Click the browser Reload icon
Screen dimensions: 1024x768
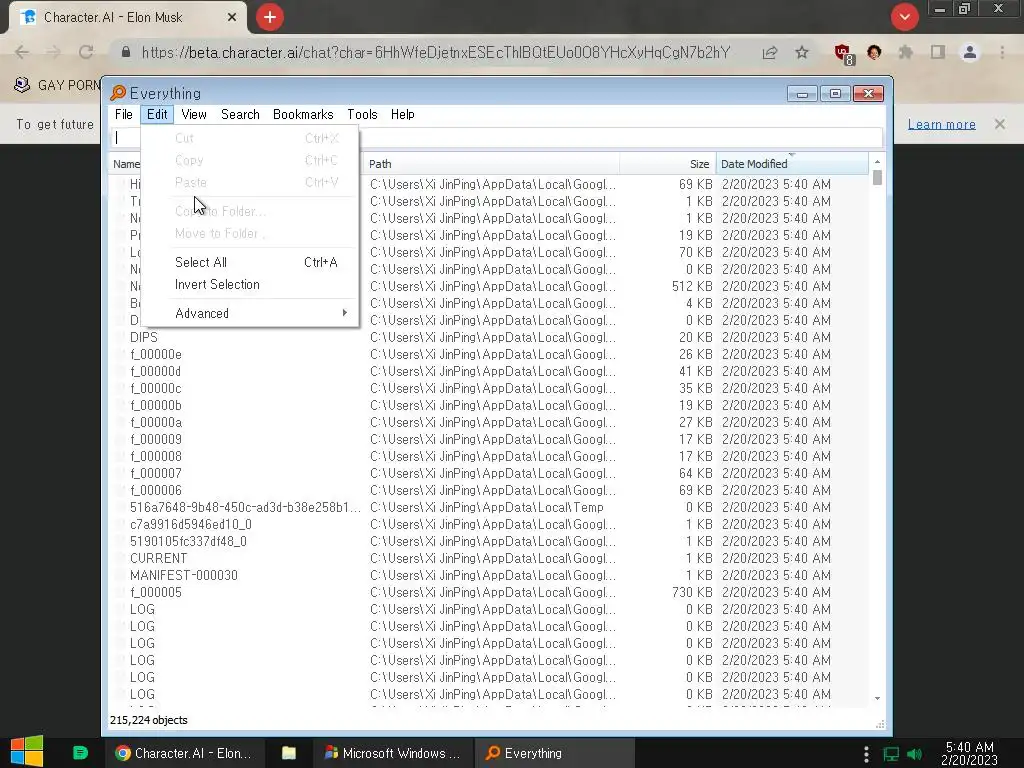(86, 52)
